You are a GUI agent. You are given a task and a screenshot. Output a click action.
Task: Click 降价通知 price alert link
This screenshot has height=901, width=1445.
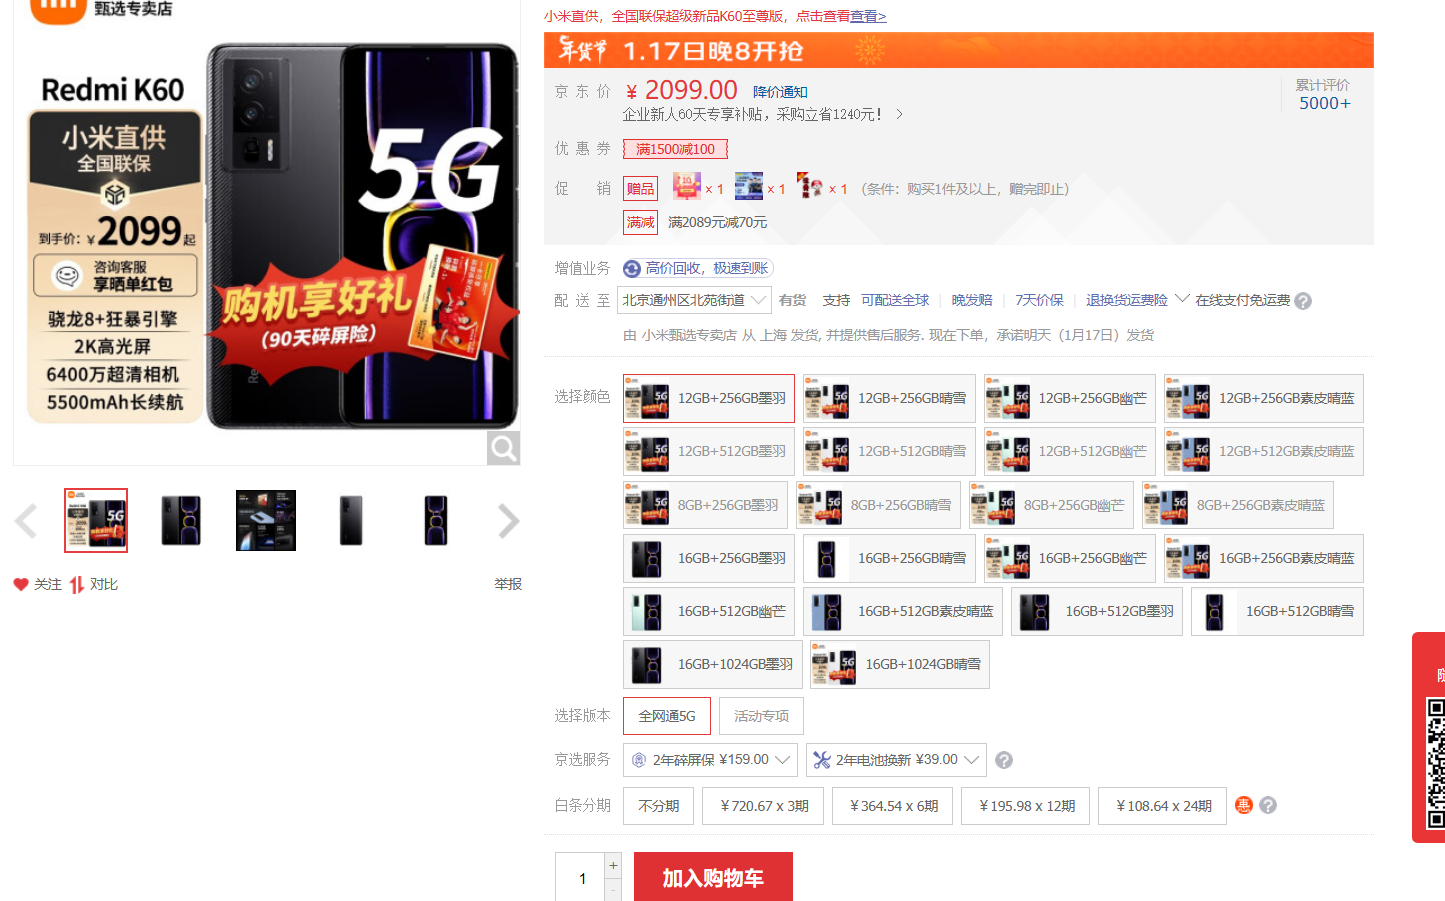click(780, 92)
